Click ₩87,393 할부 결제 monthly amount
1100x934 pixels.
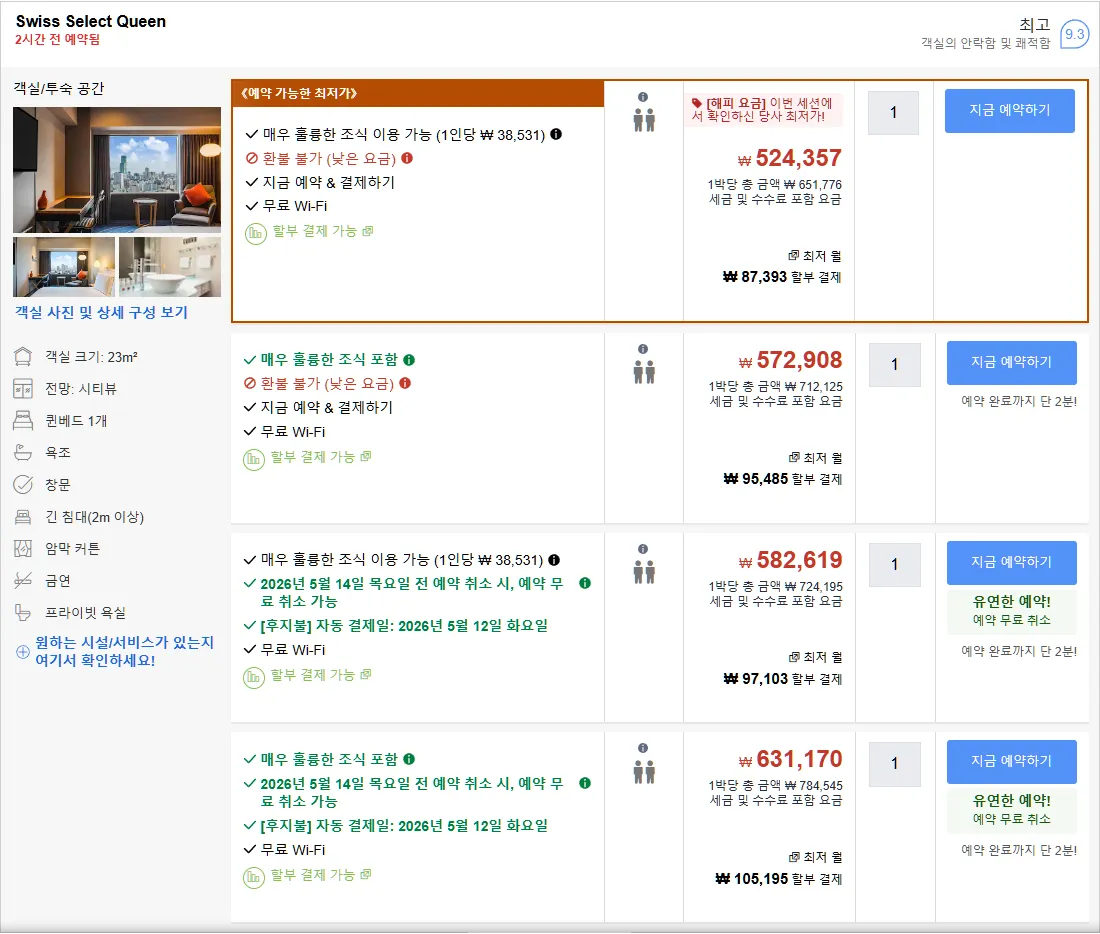(782, 277)
